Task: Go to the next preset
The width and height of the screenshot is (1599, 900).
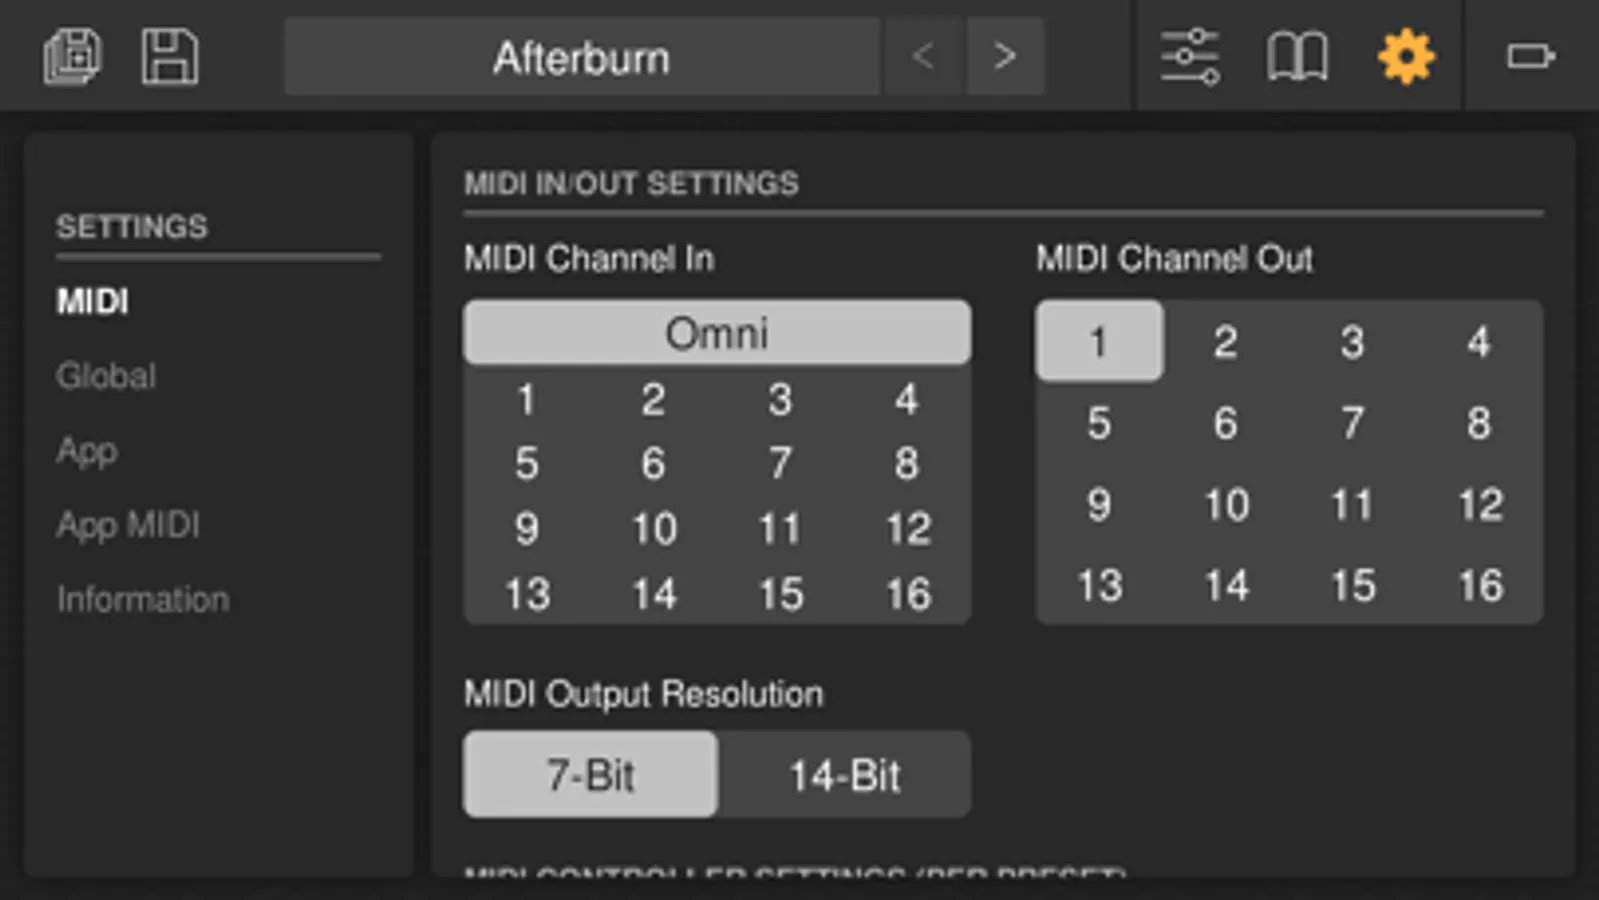Action: click(1005, 56)
